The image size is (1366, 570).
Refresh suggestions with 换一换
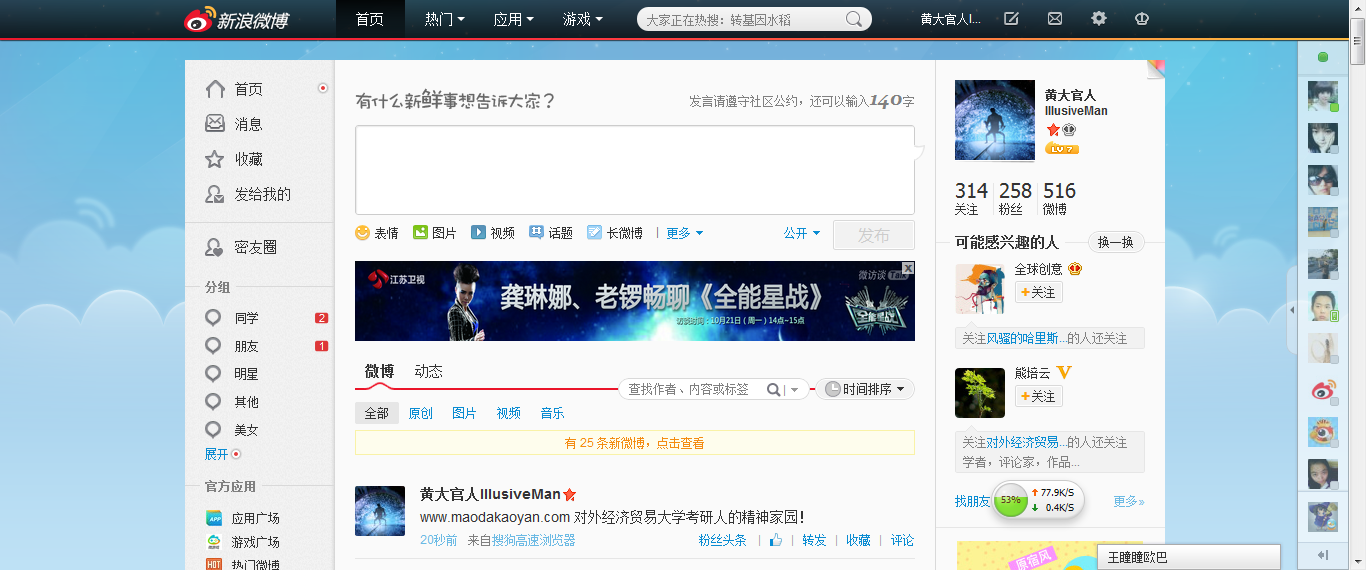[x=1116, y=242]
